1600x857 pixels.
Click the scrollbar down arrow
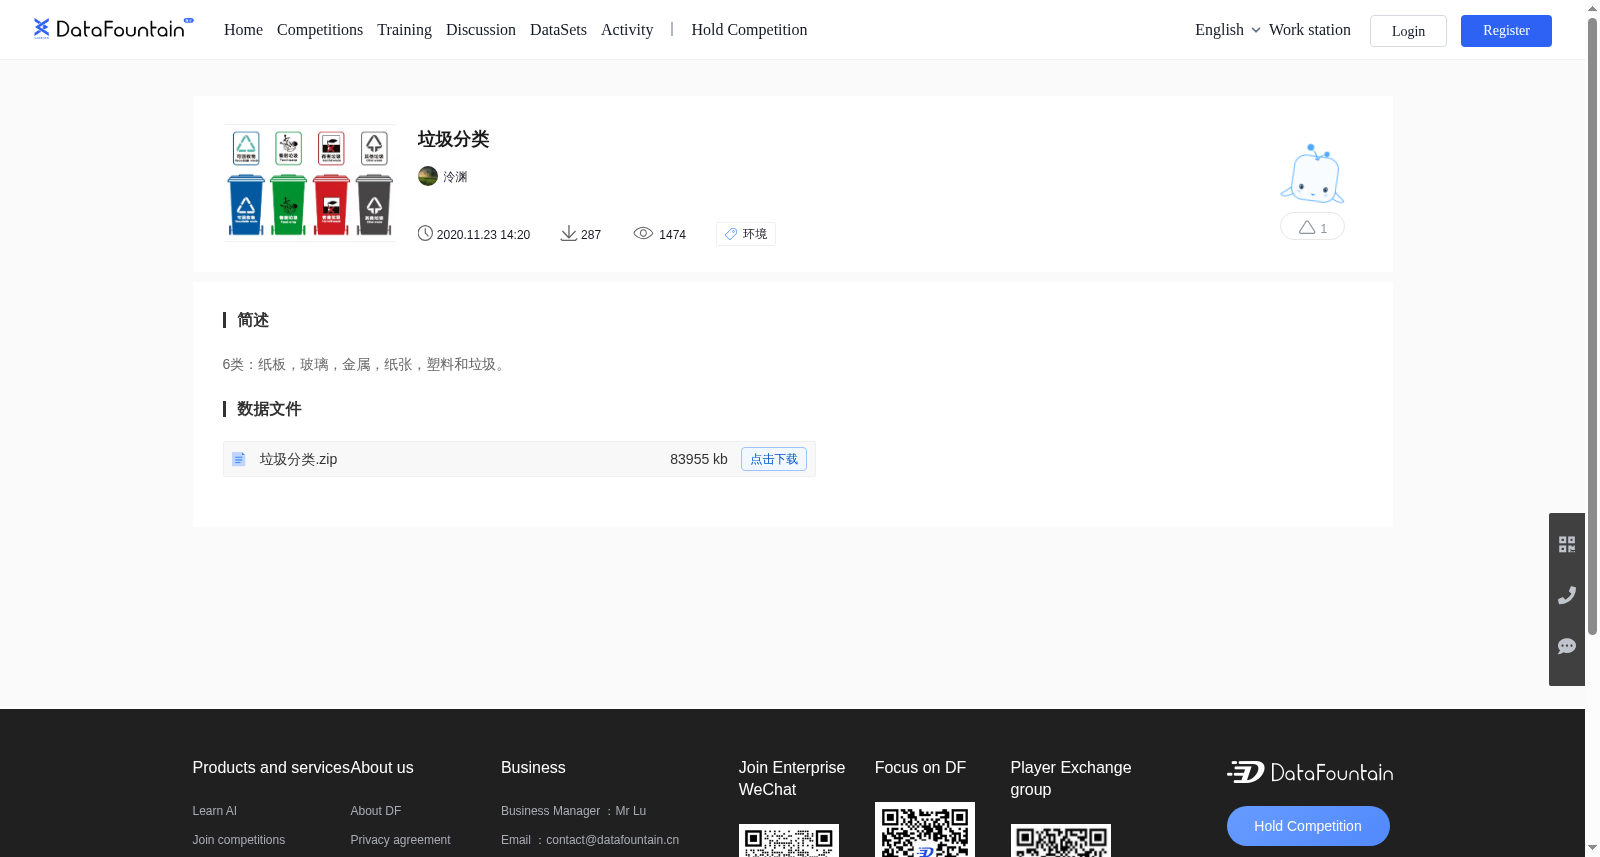(1592, 848)
